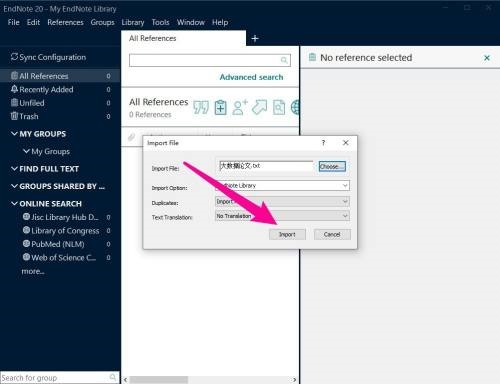Click the find full text icon
The image size is (500, 384).
(x=279, y=107)
